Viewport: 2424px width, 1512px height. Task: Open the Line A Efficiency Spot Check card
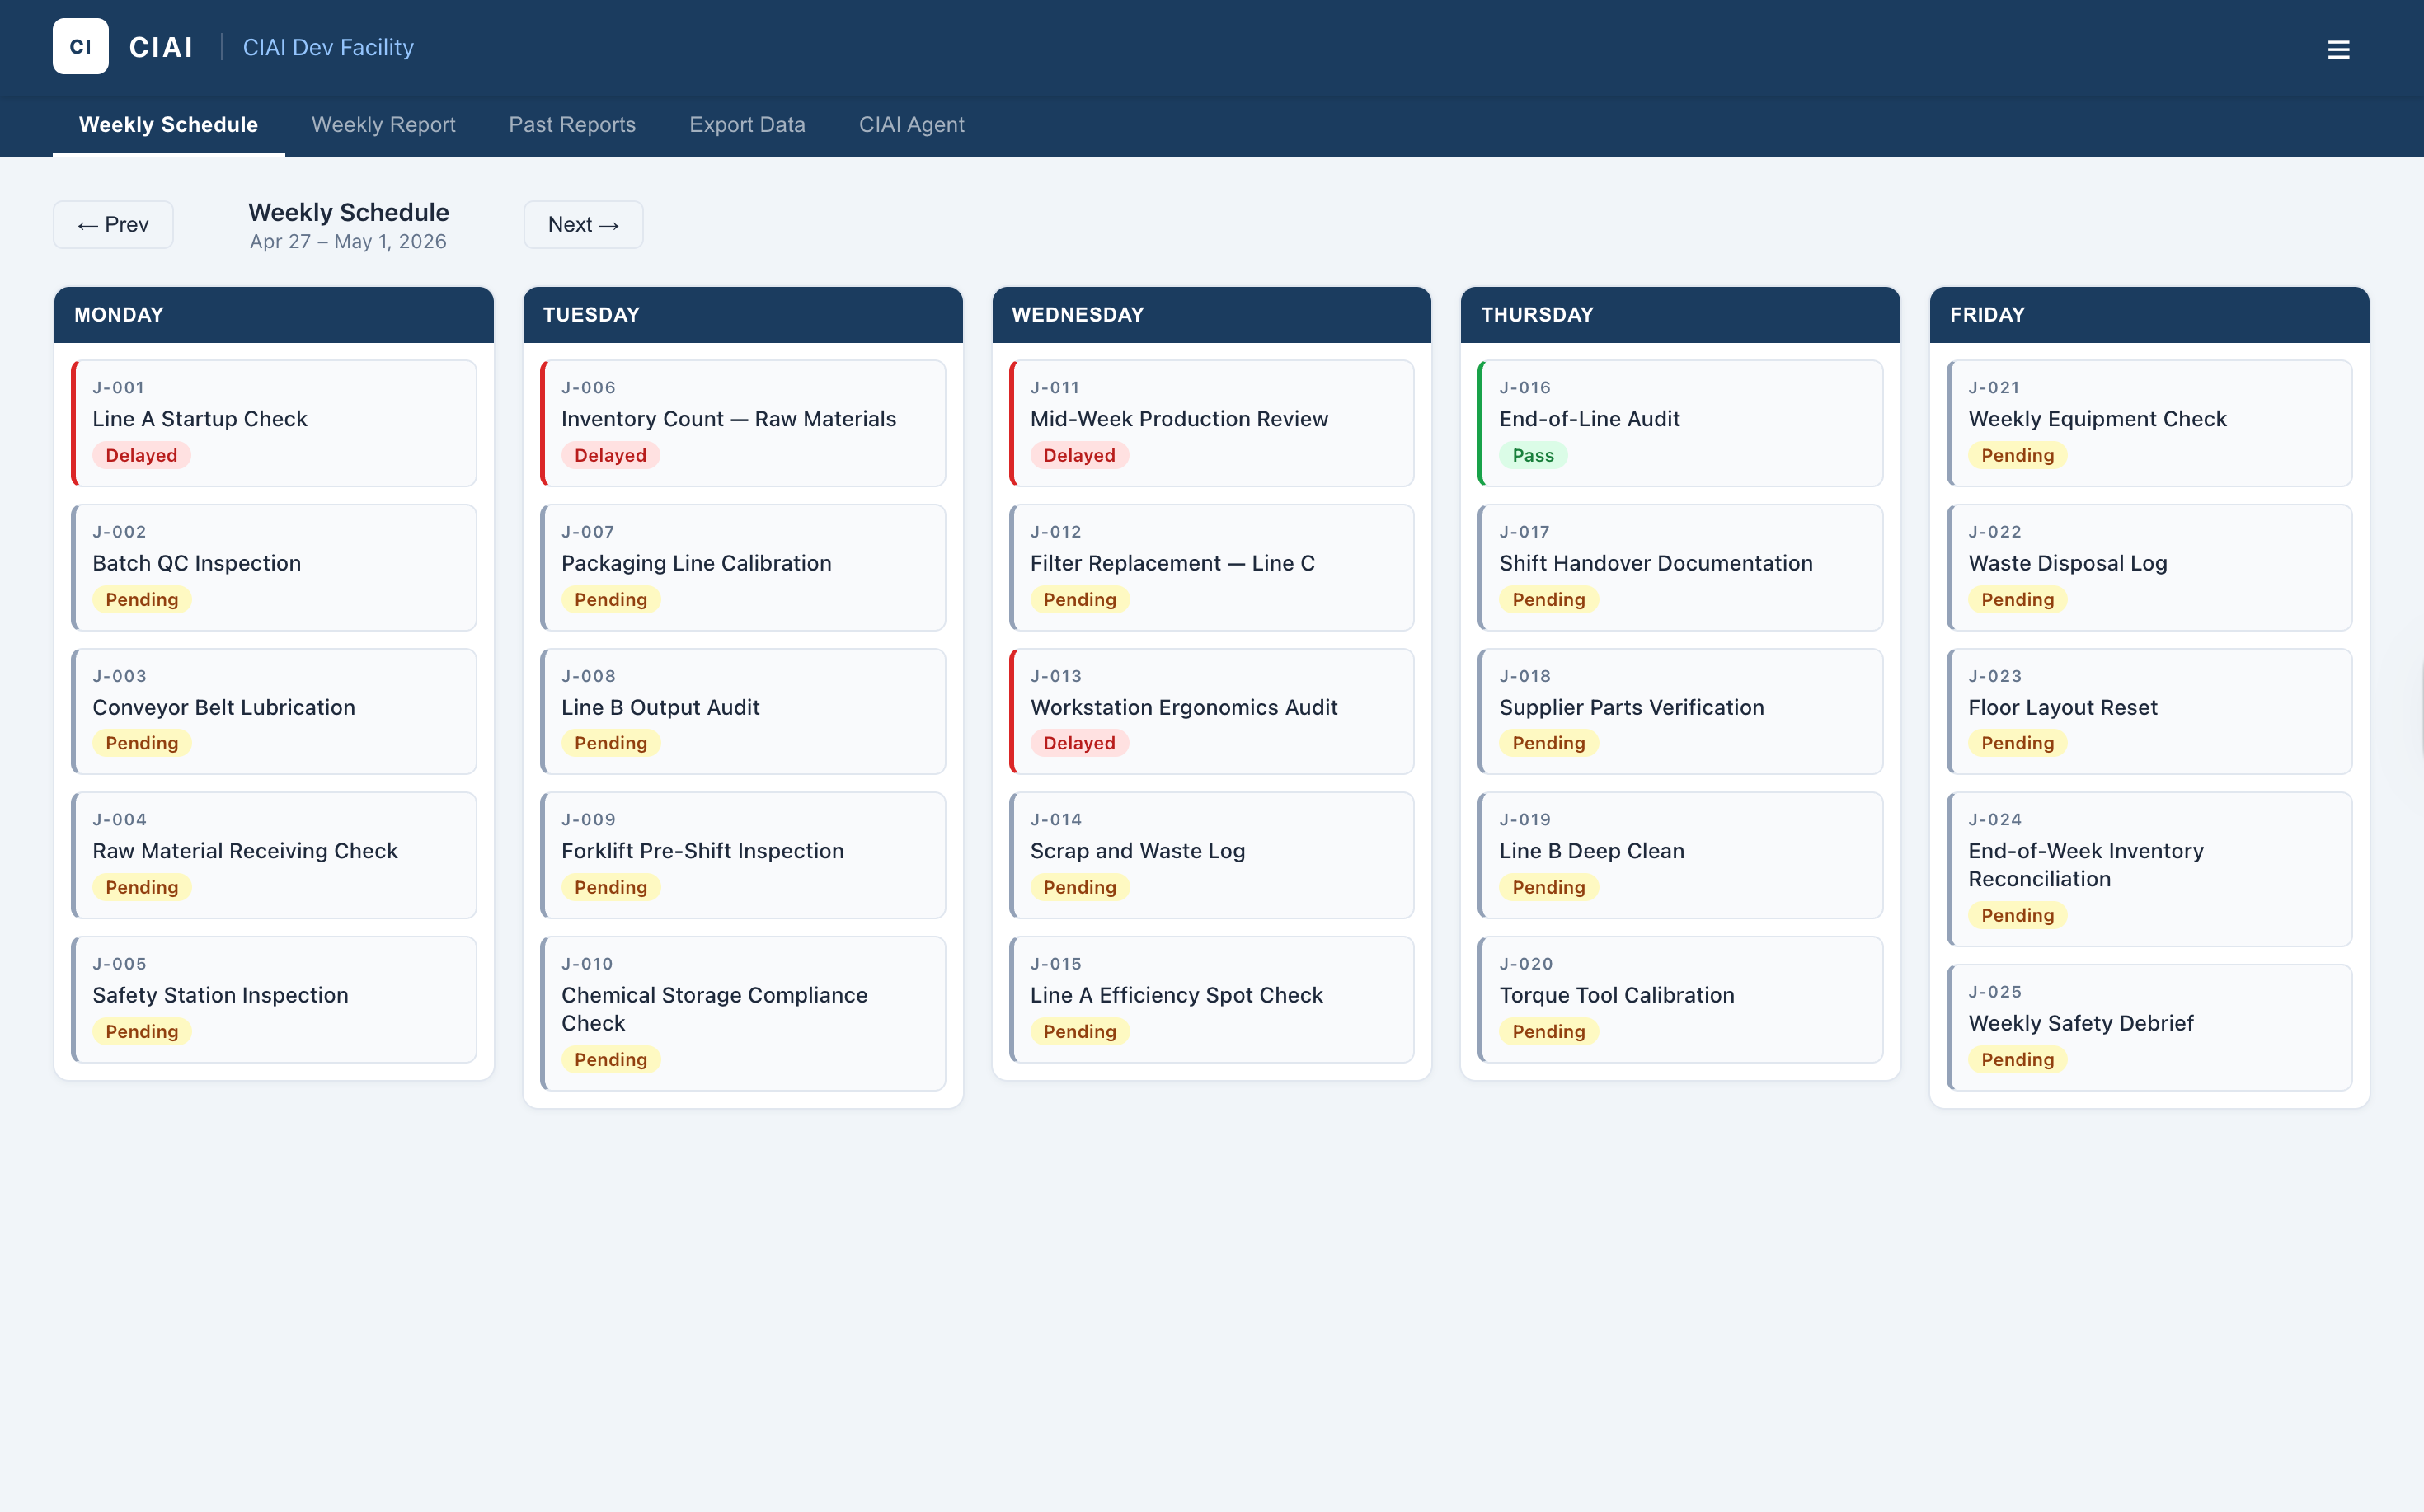[1212, 999]
